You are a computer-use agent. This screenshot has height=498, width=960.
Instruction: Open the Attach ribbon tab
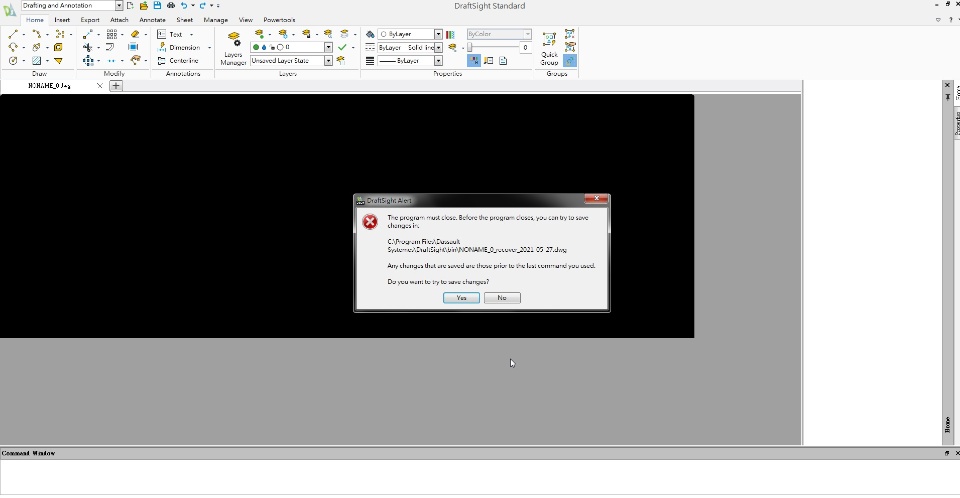(x=119, y=20)
